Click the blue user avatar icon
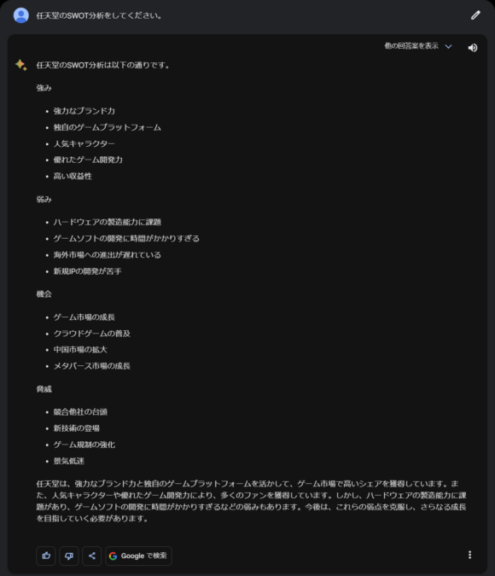This screenshot has width=495, height=576. pos(21,15)
